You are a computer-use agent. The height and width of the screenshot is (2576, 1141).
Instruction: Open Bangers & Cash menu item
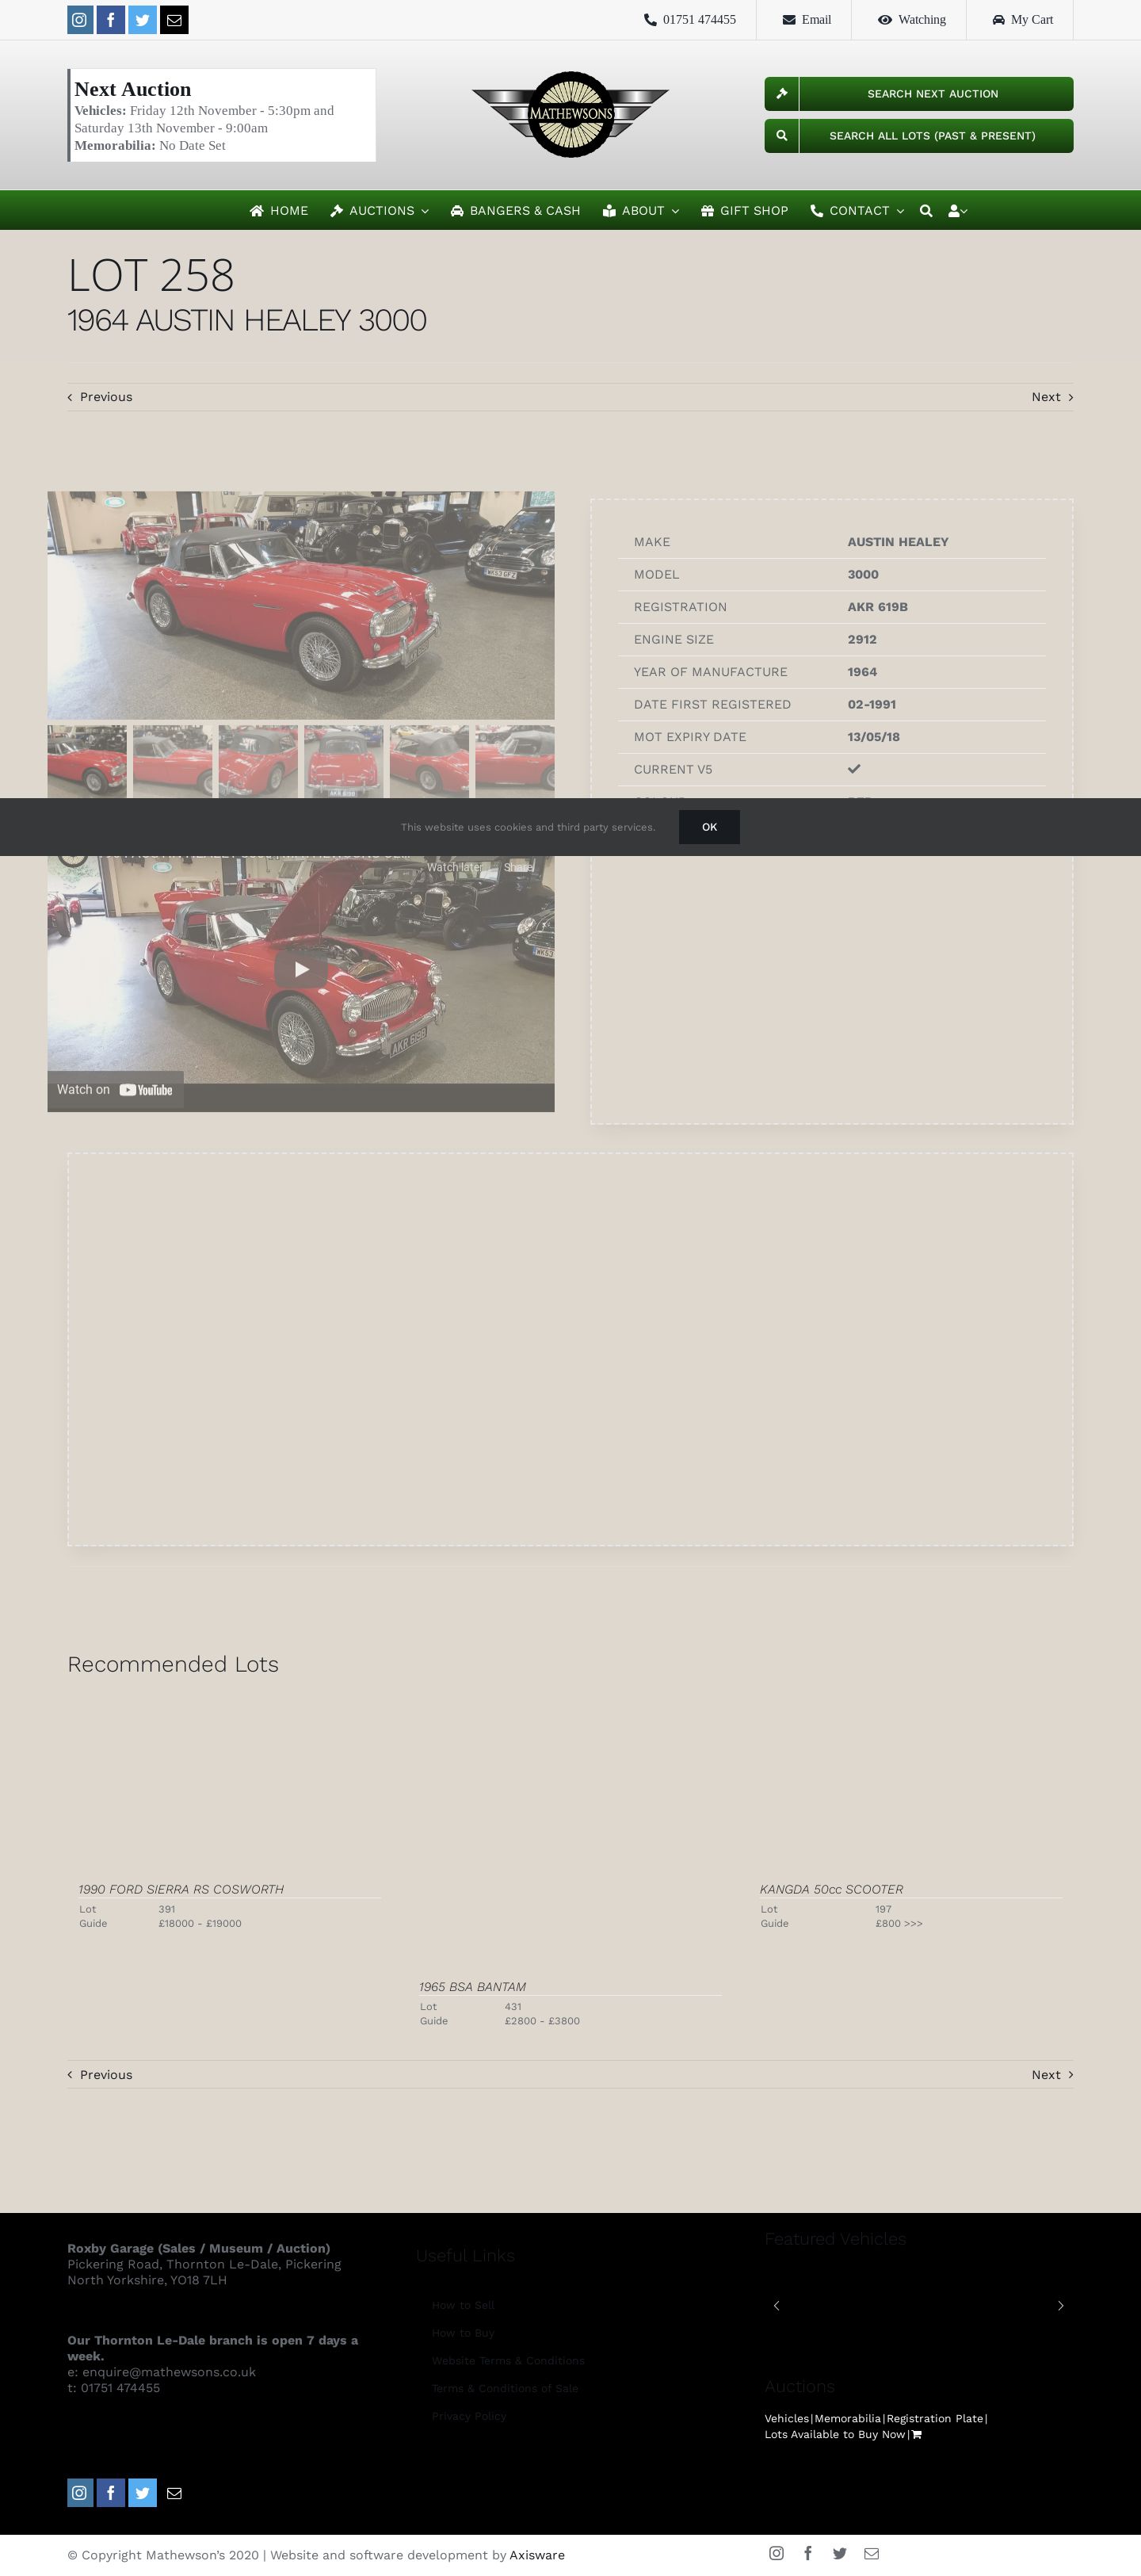tap(516, 211)
